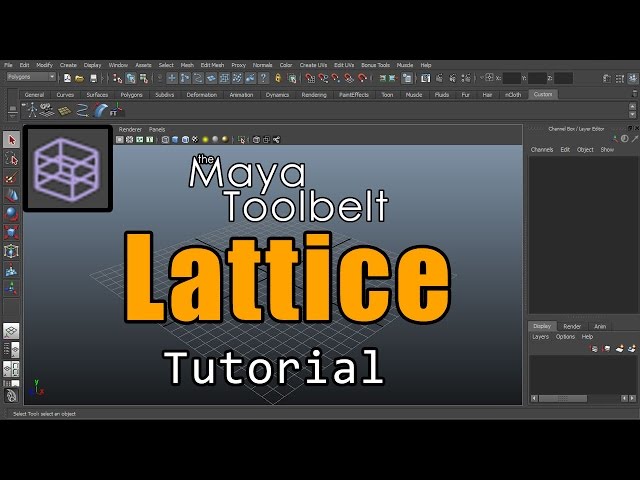This screenshot has height=480, width=640.
Task: Click the FT axis shelf icon
Action: pyautogui.click(x=116, y=110)
